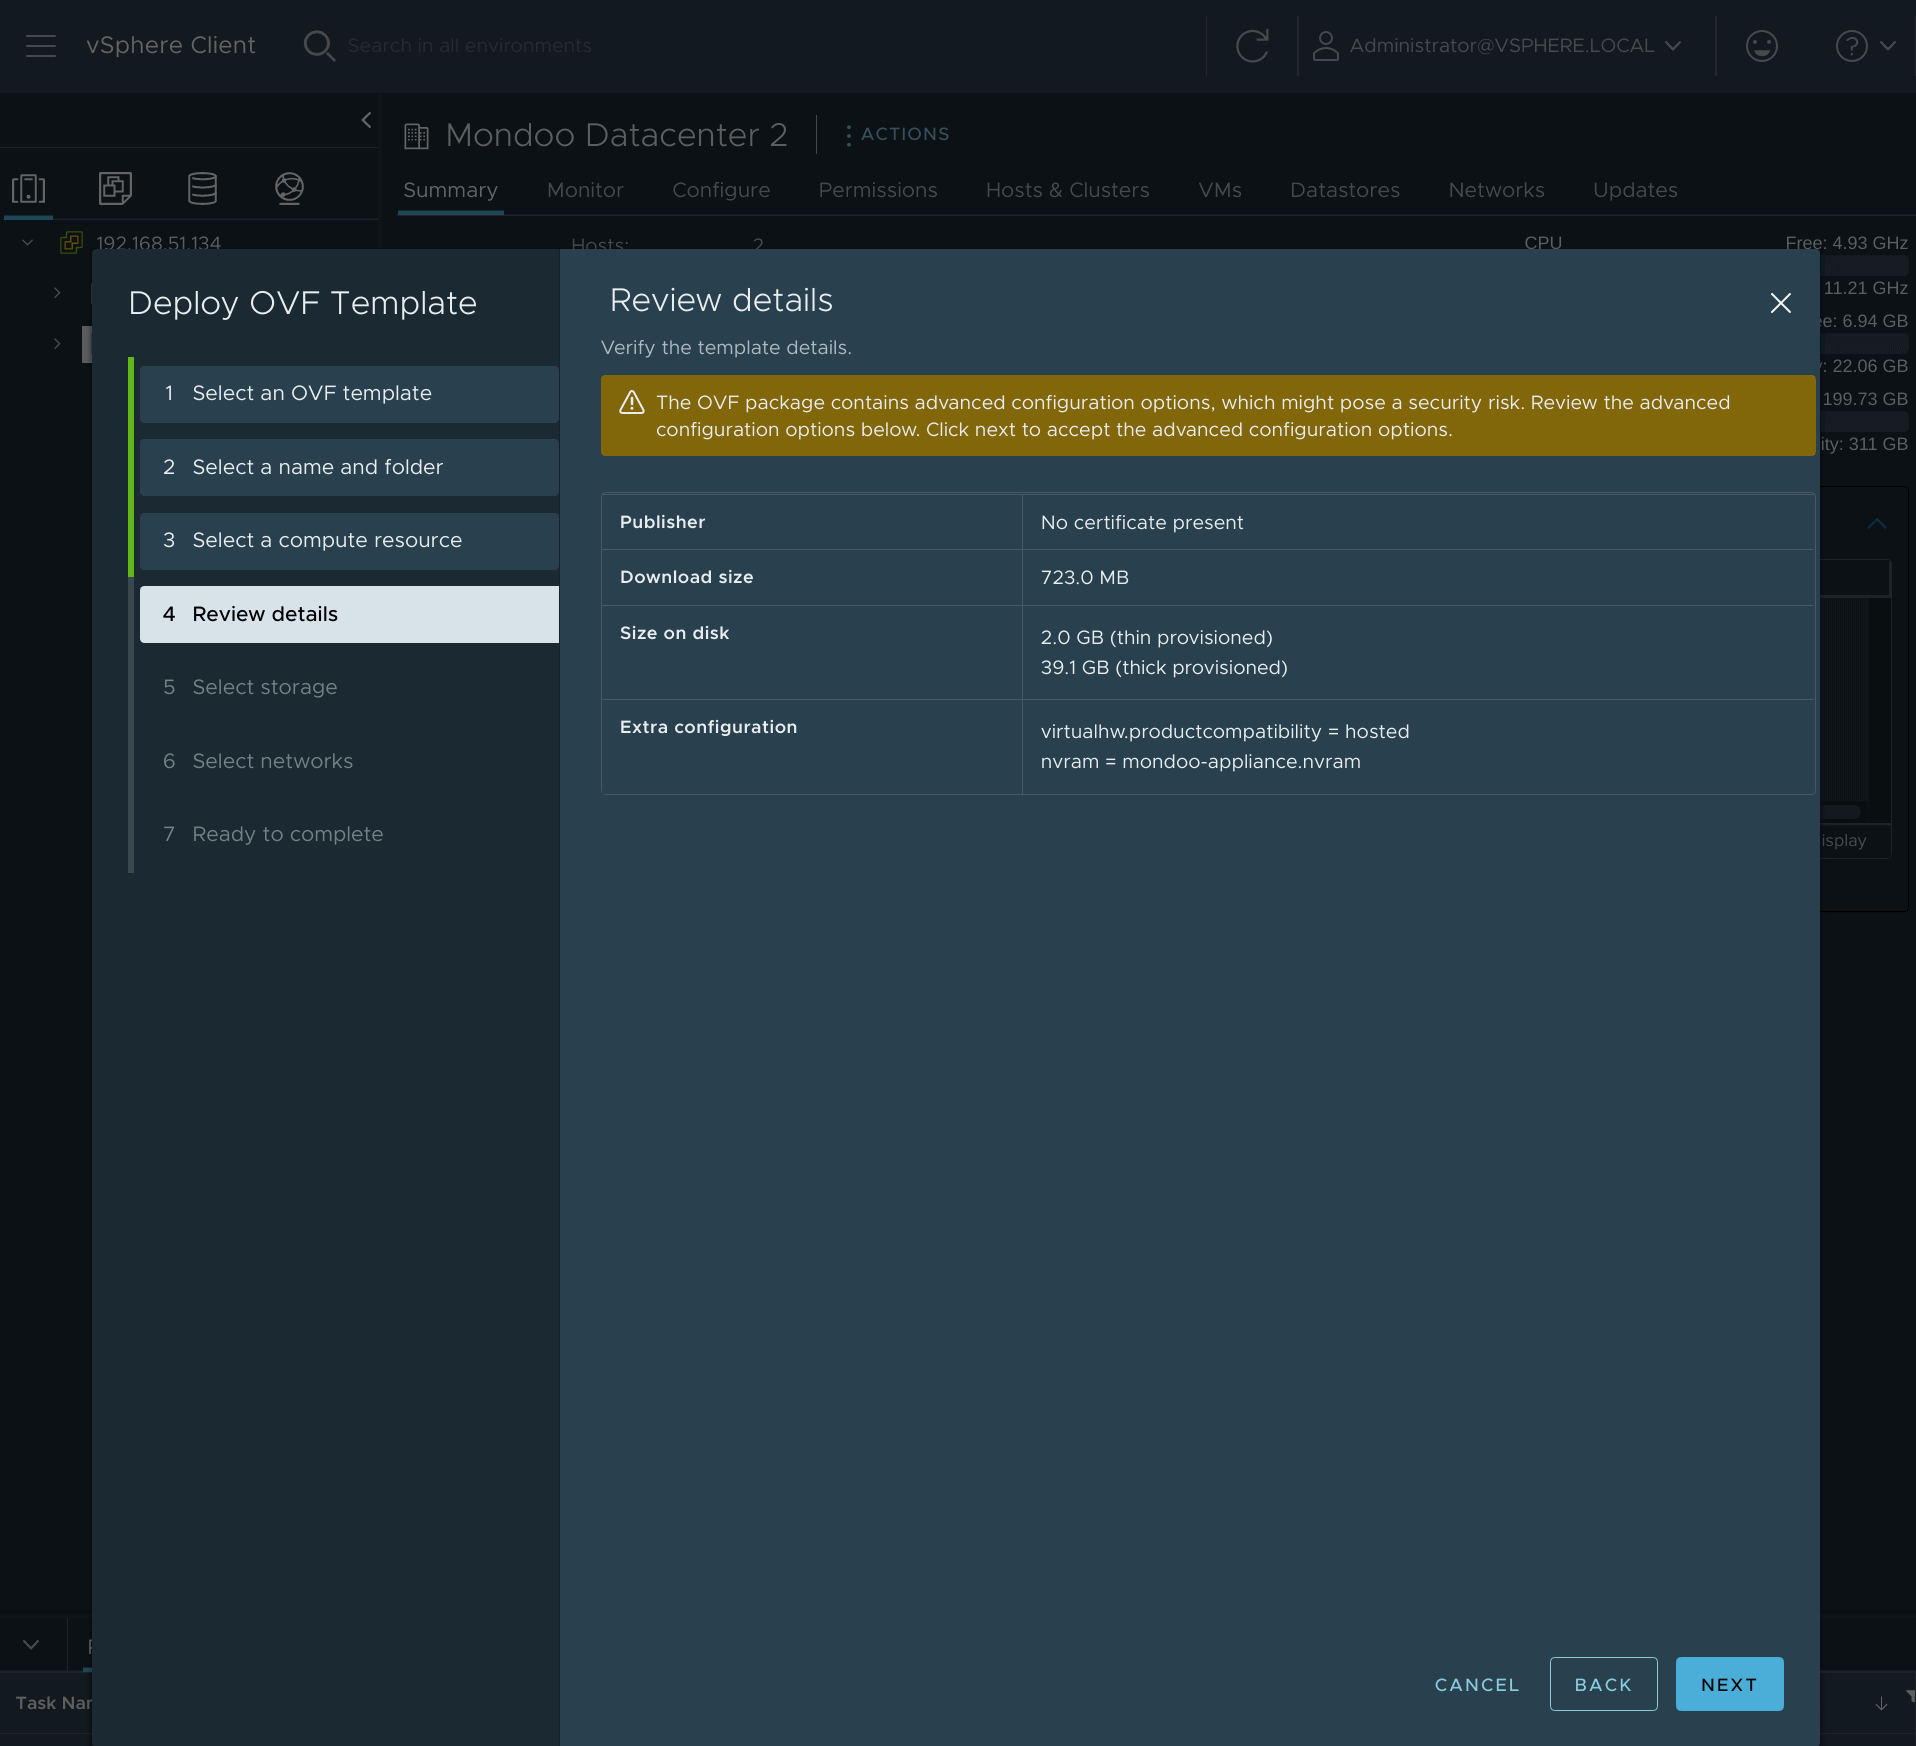The width and height of the screenshot is (1916, 1746).
Task: Click the search all environments field
Action: pyautogui.click(x=468, y=46)
